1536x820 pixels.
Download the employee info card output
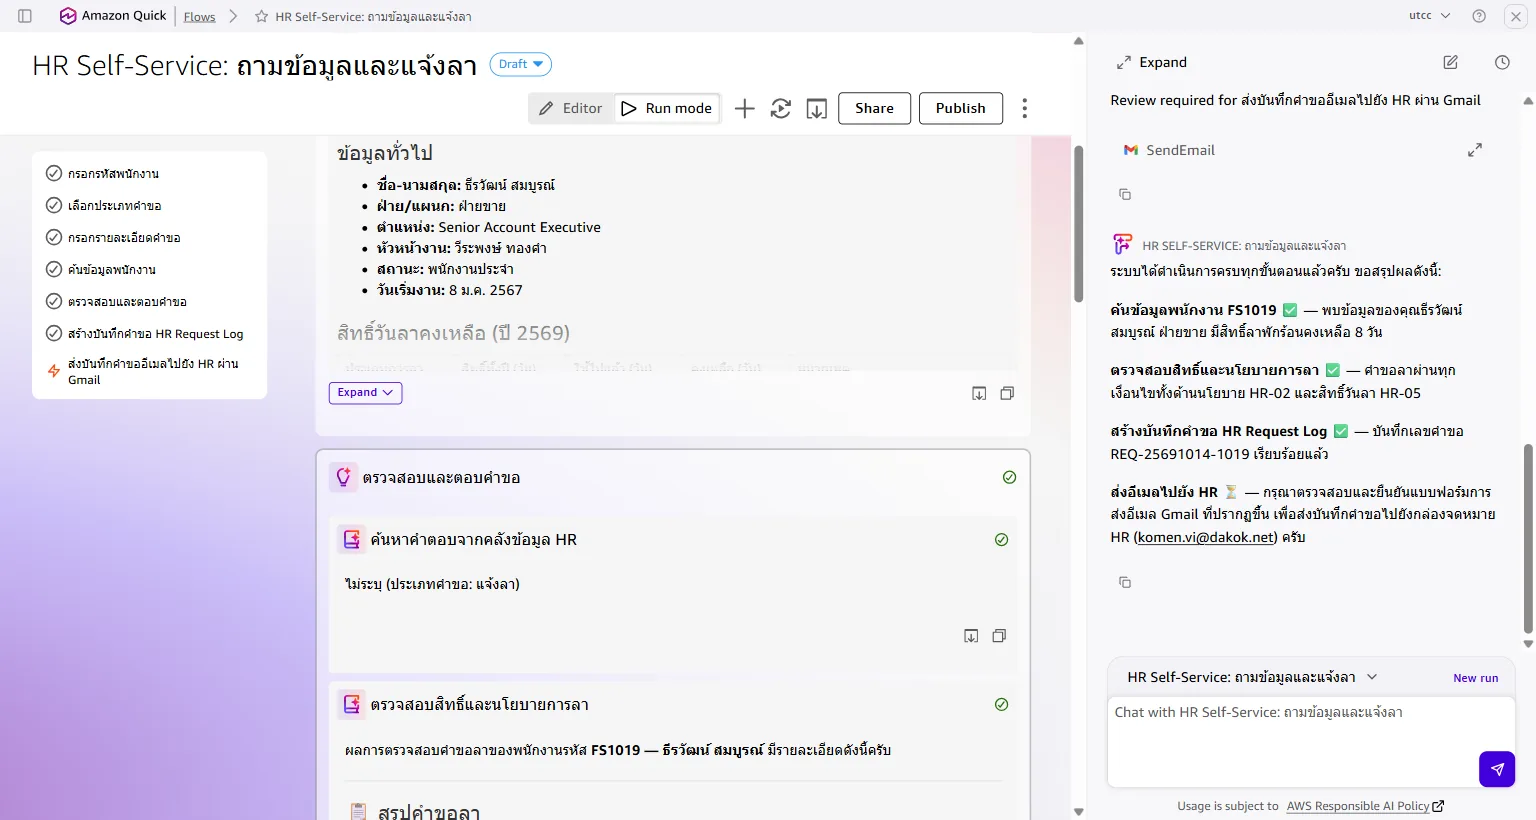[x=979, y=393]
